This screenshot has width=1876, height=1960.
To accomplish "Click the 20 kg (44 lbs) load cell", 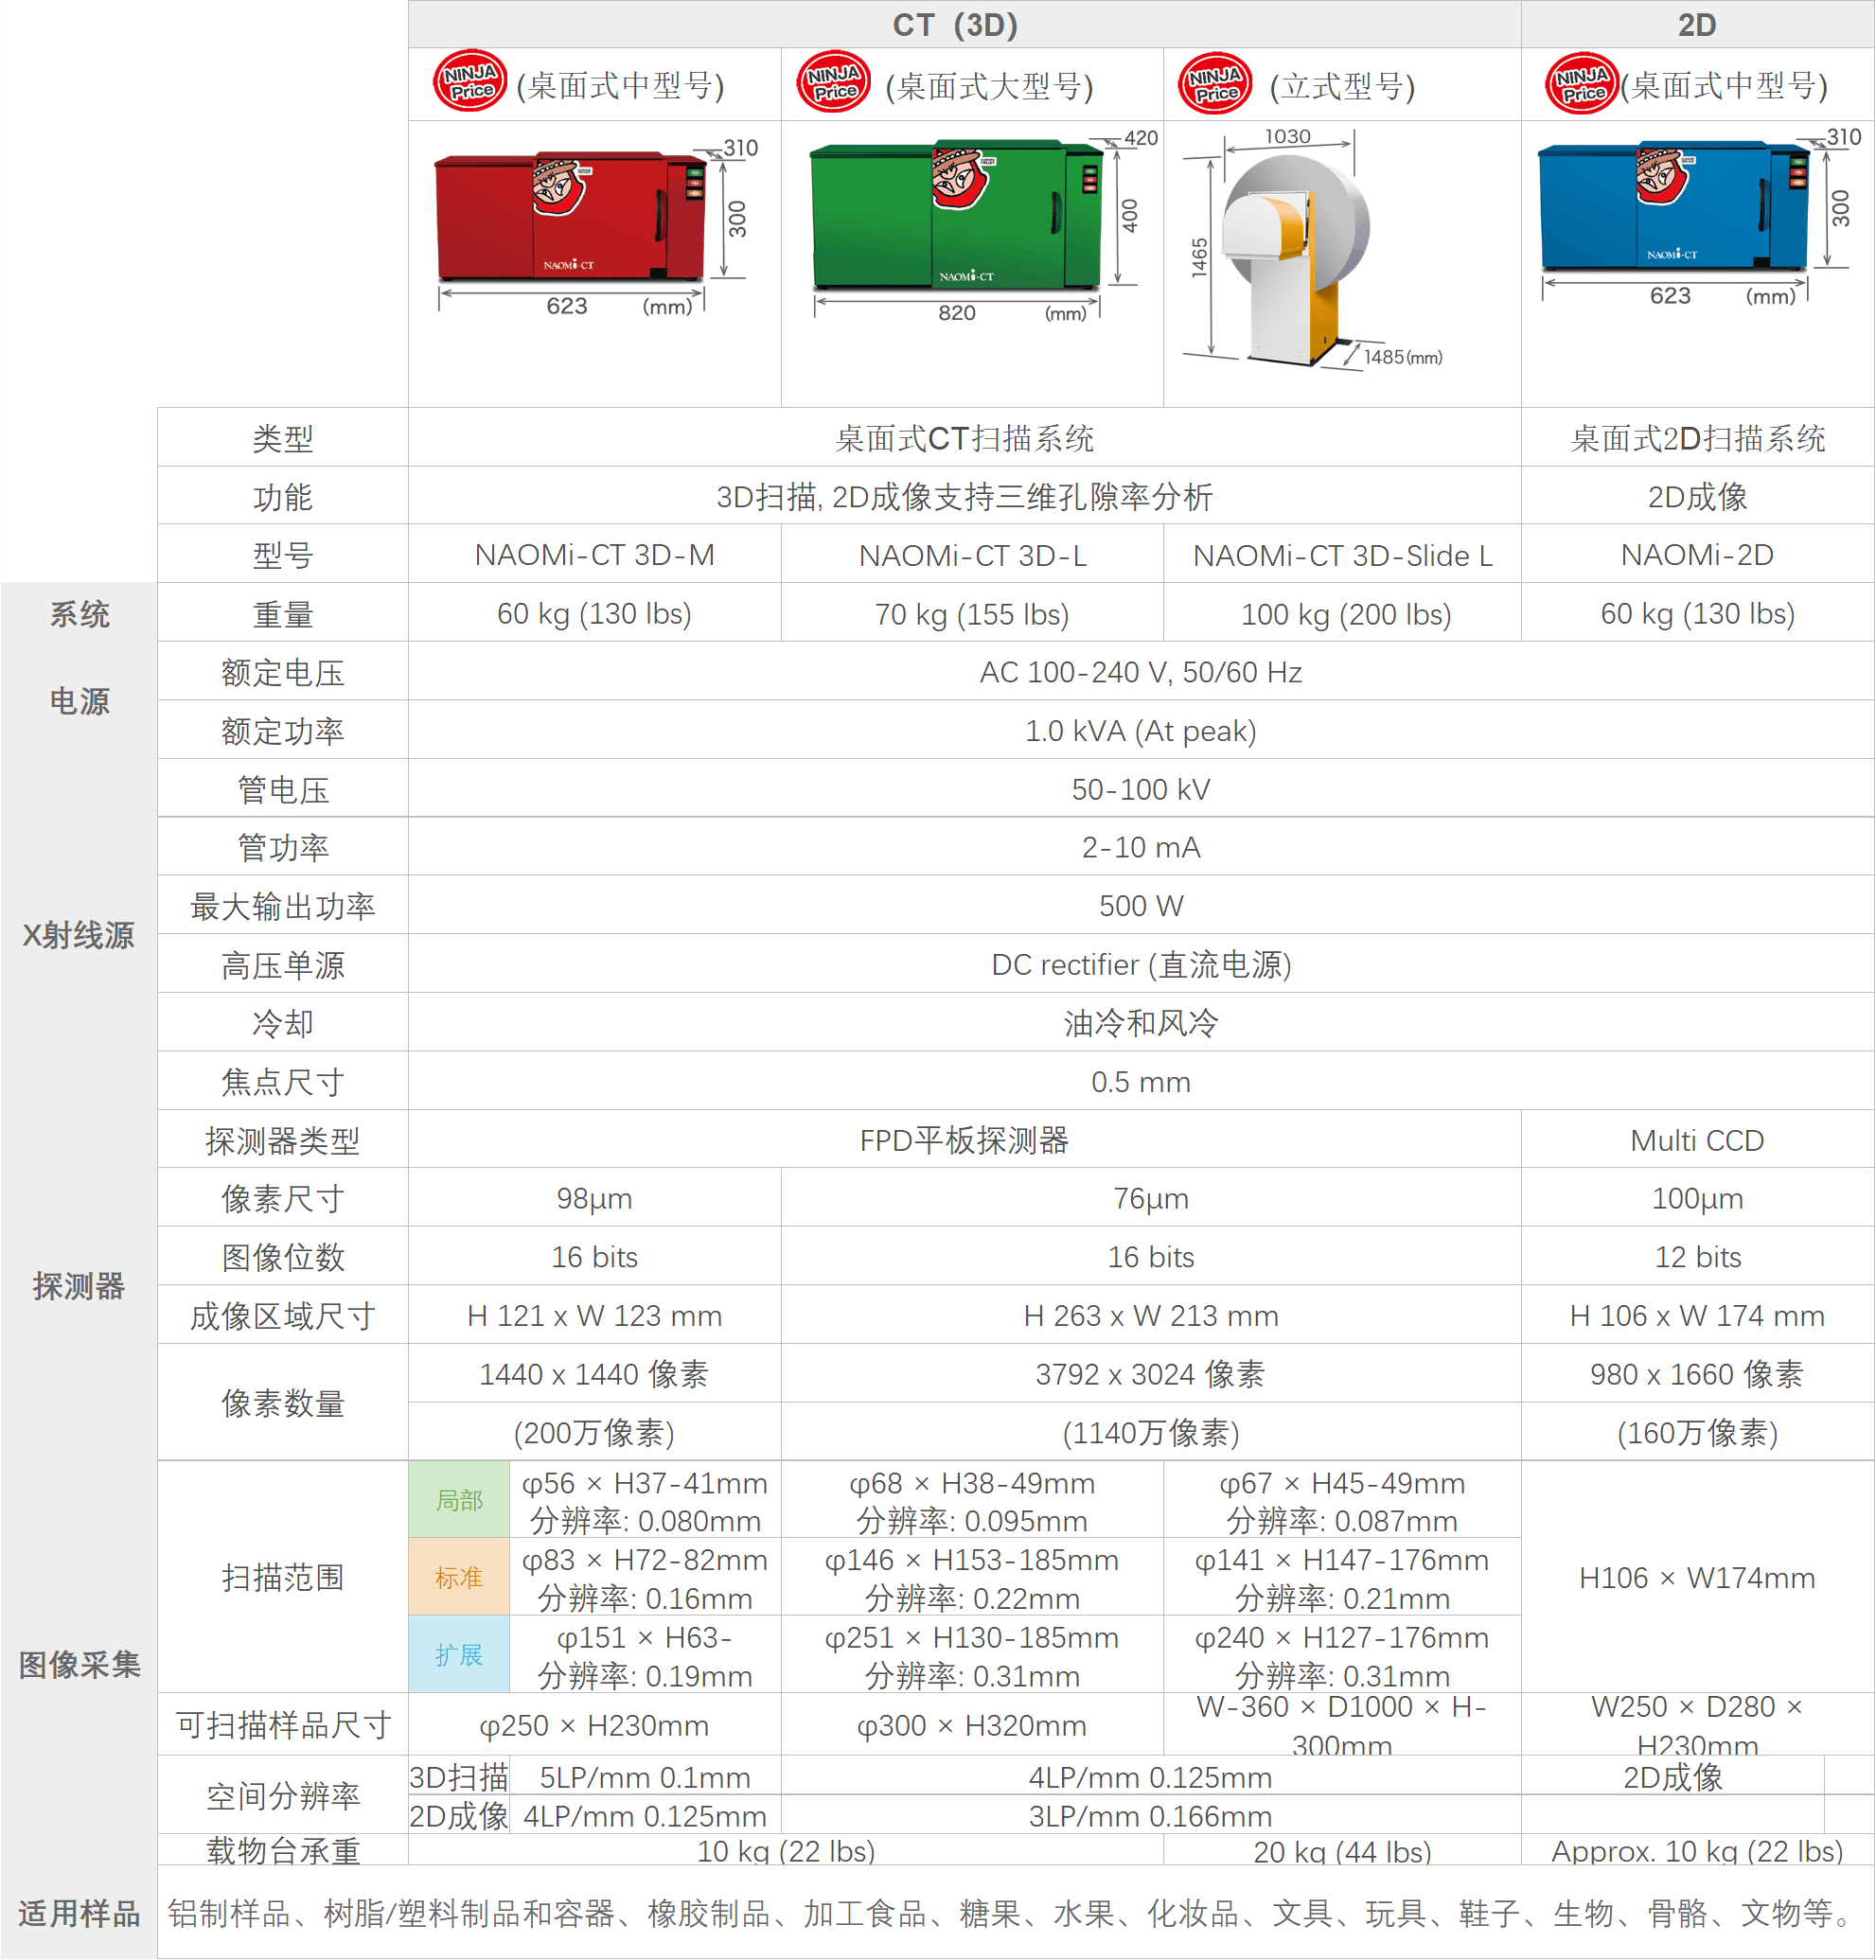I will (x=1342, y=1851).
